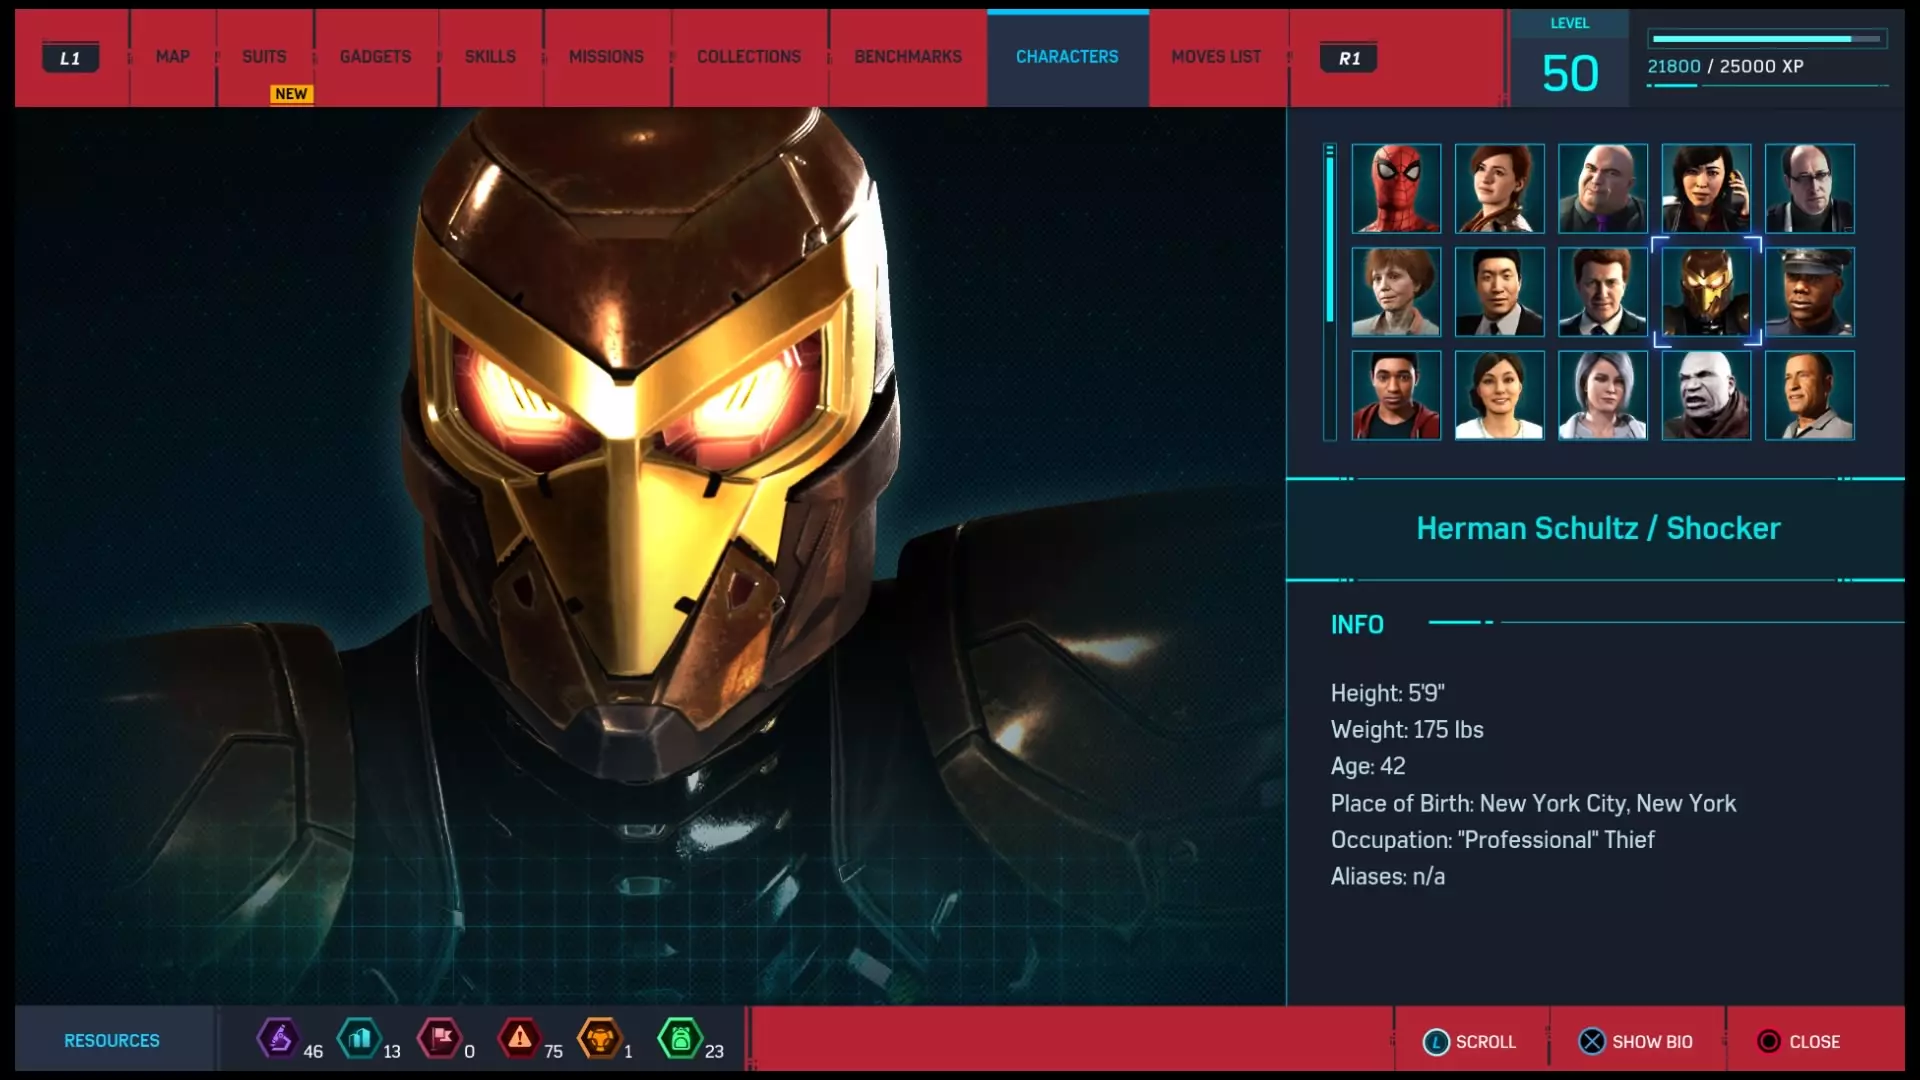Select the Martin Li portrait in suit

pyautogui.click(x=1499, y=292)
